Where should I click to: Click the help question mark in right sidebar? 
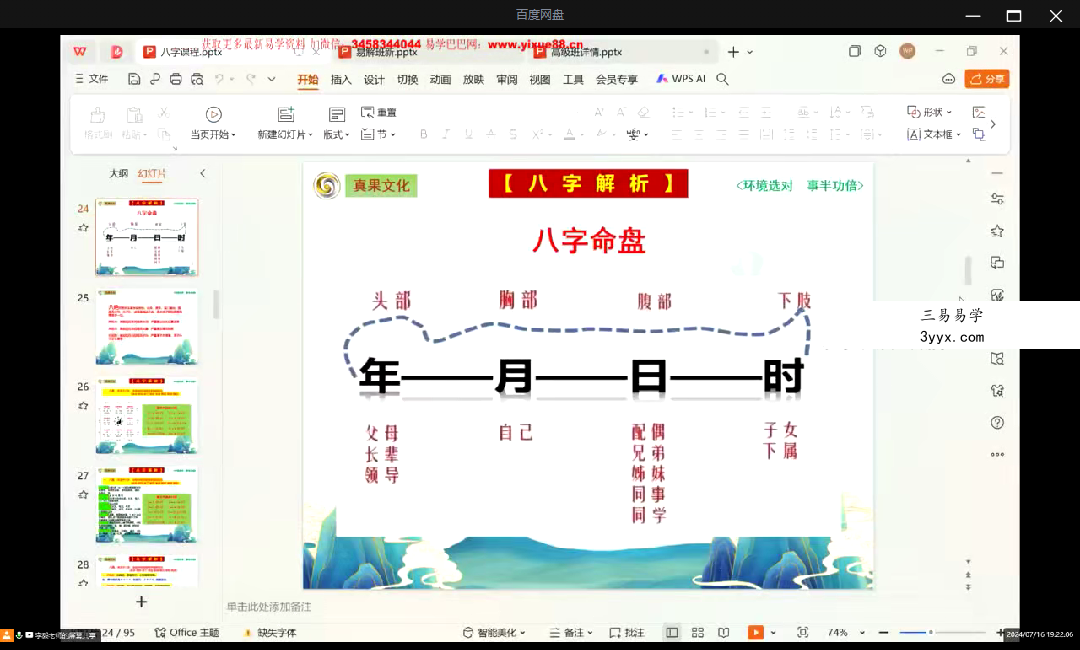pyautogui.click(x=997, y=423)
